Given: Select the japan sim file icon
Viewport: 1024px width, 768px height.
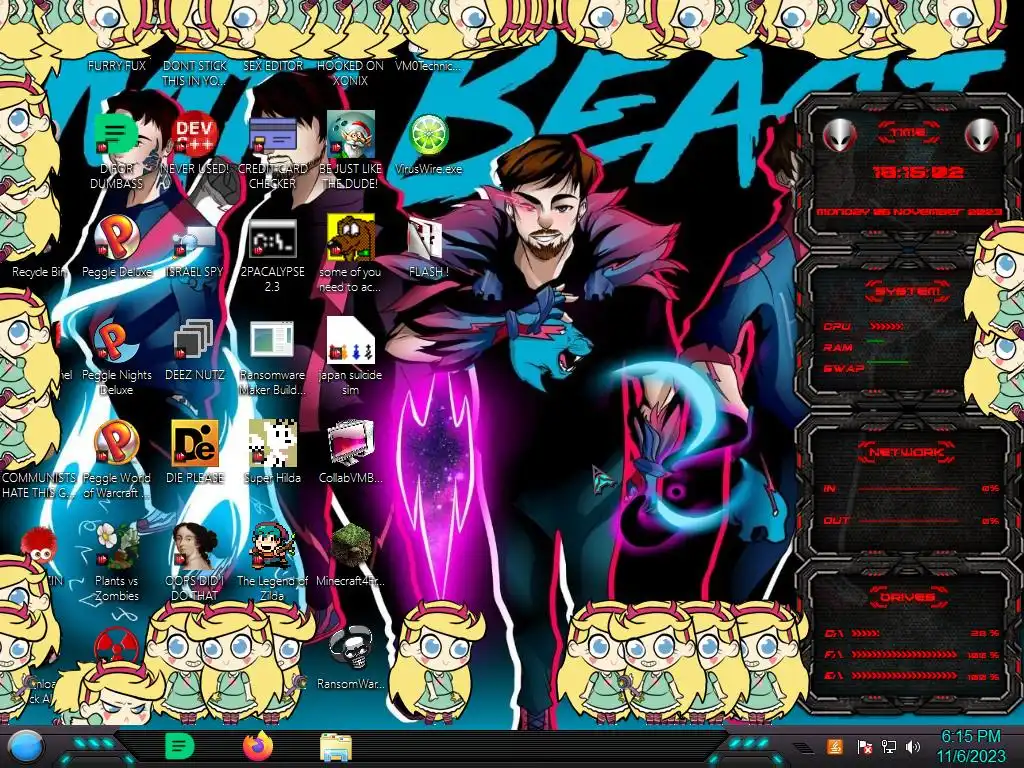Looking at the screenshot, I should [x=350, y=341].
